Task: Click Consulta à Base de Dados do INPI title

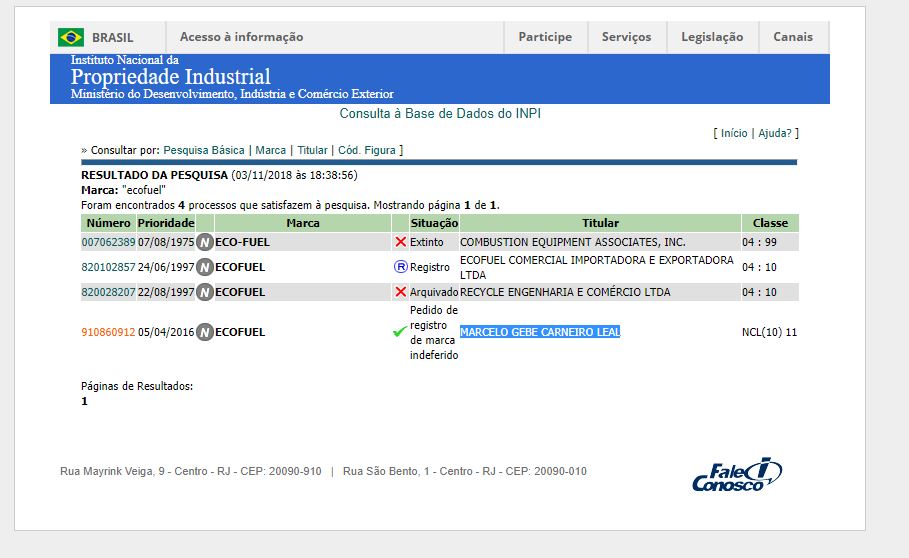Action: (440, 114)
